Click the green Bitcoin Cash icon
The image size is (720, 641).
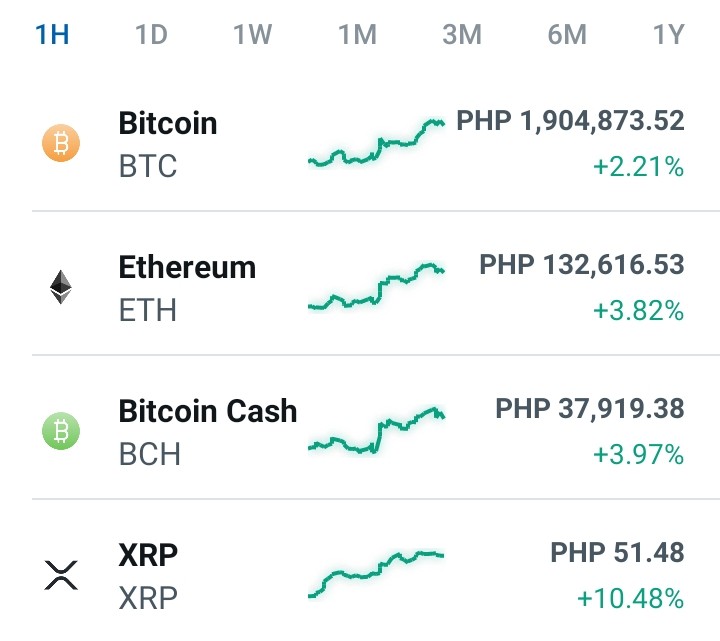tap(61, 431)
